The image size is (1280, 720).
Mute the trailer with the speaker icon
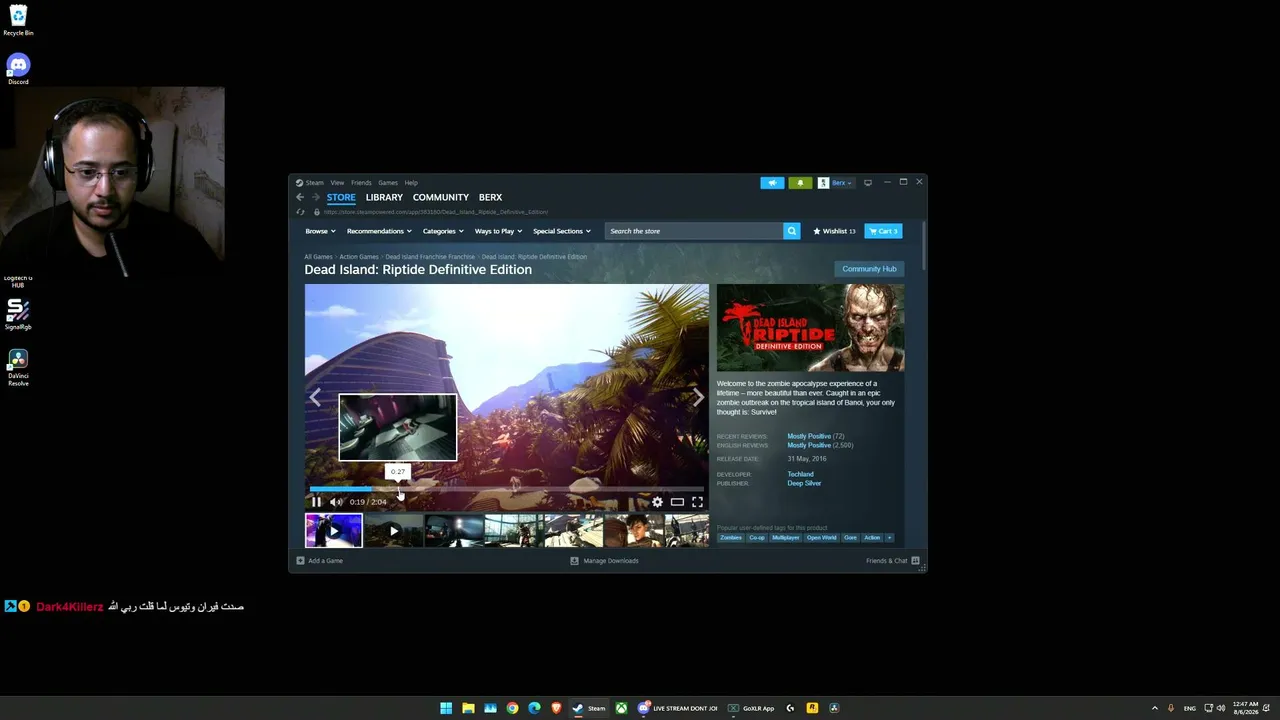point(336,502)
